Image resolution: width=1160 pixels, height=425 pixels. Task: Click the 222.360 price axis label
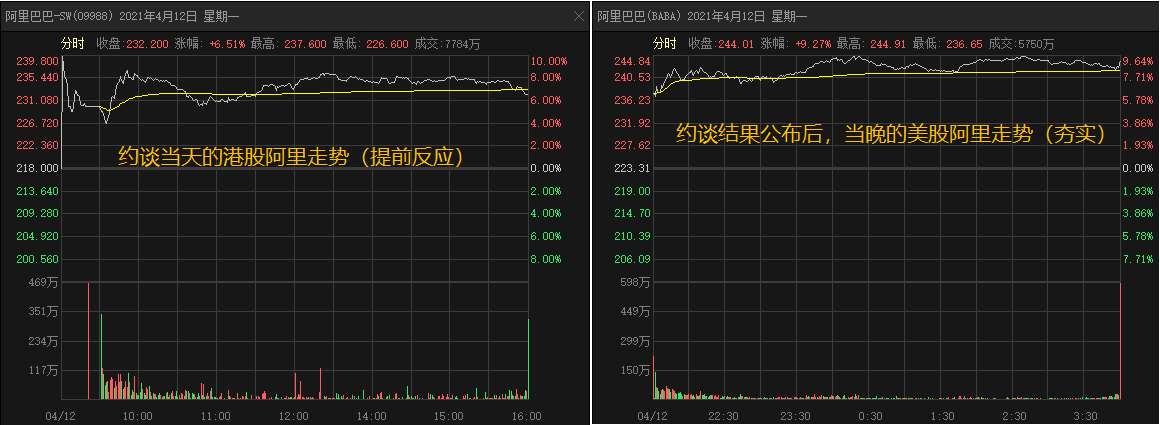point(37,145)
